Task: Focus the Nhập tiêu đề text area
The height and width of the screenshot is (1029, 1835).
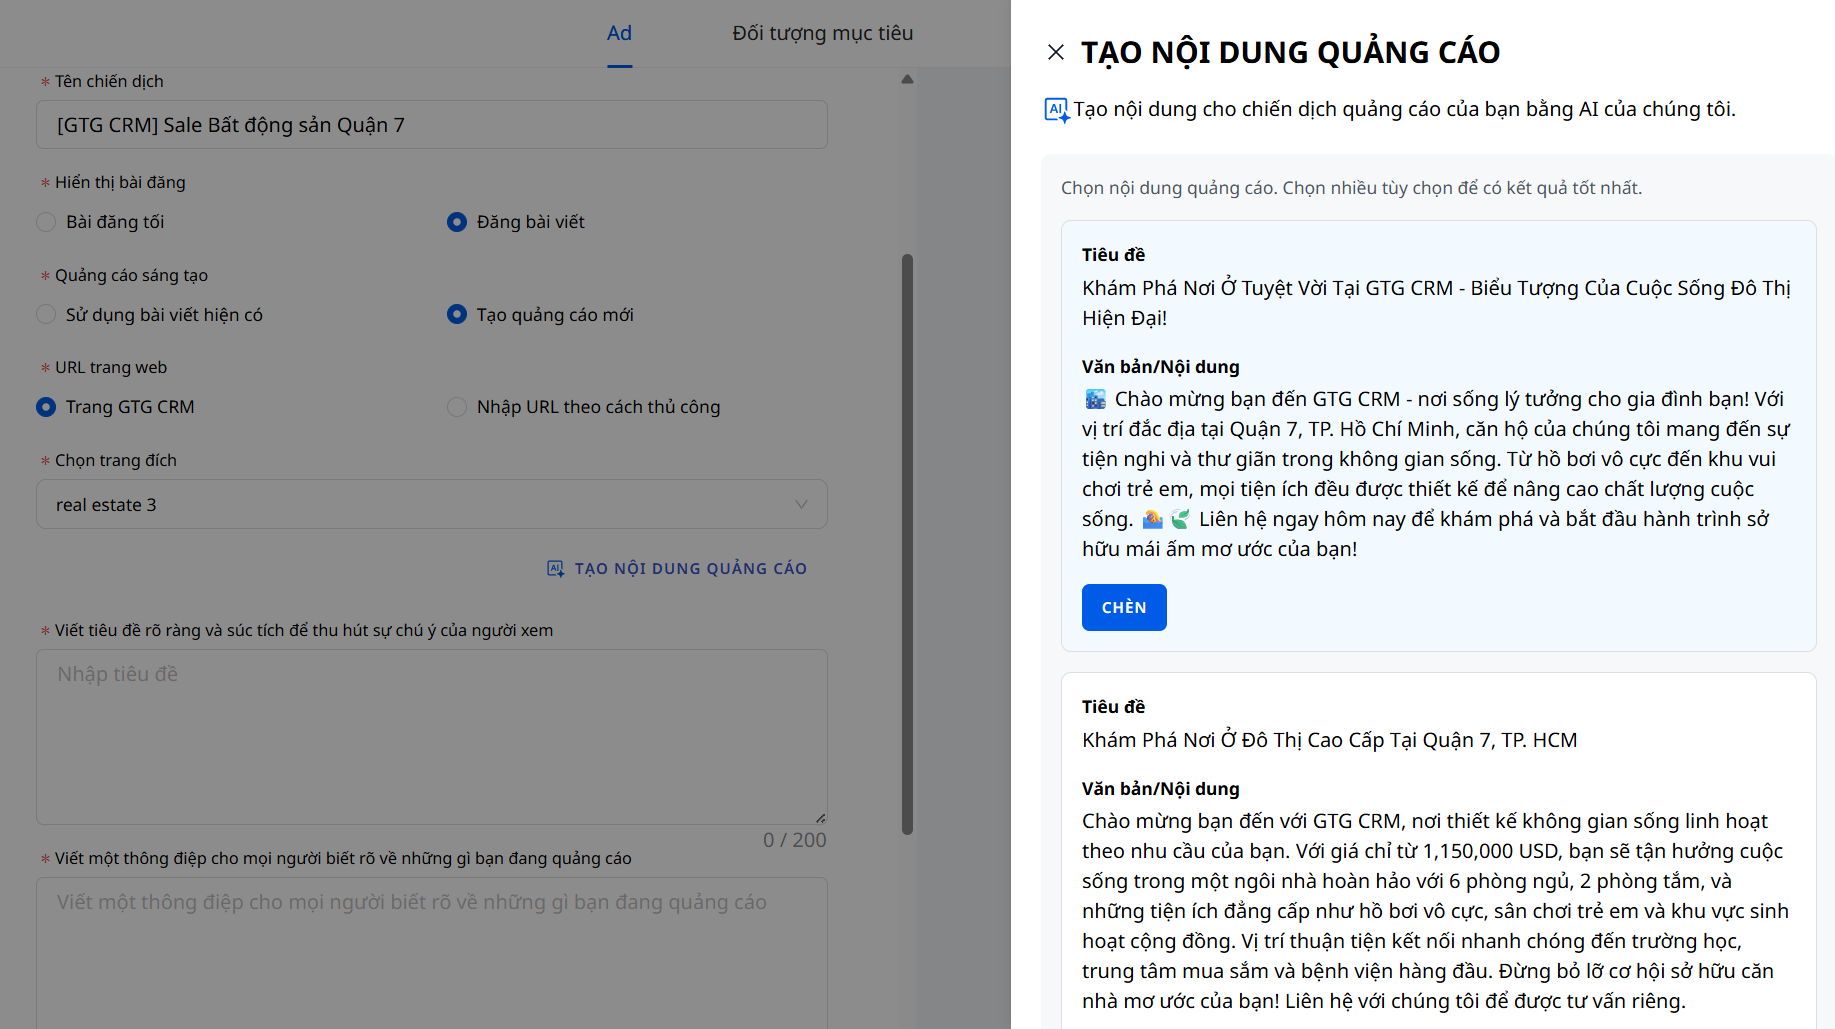Action: [431, 736]
